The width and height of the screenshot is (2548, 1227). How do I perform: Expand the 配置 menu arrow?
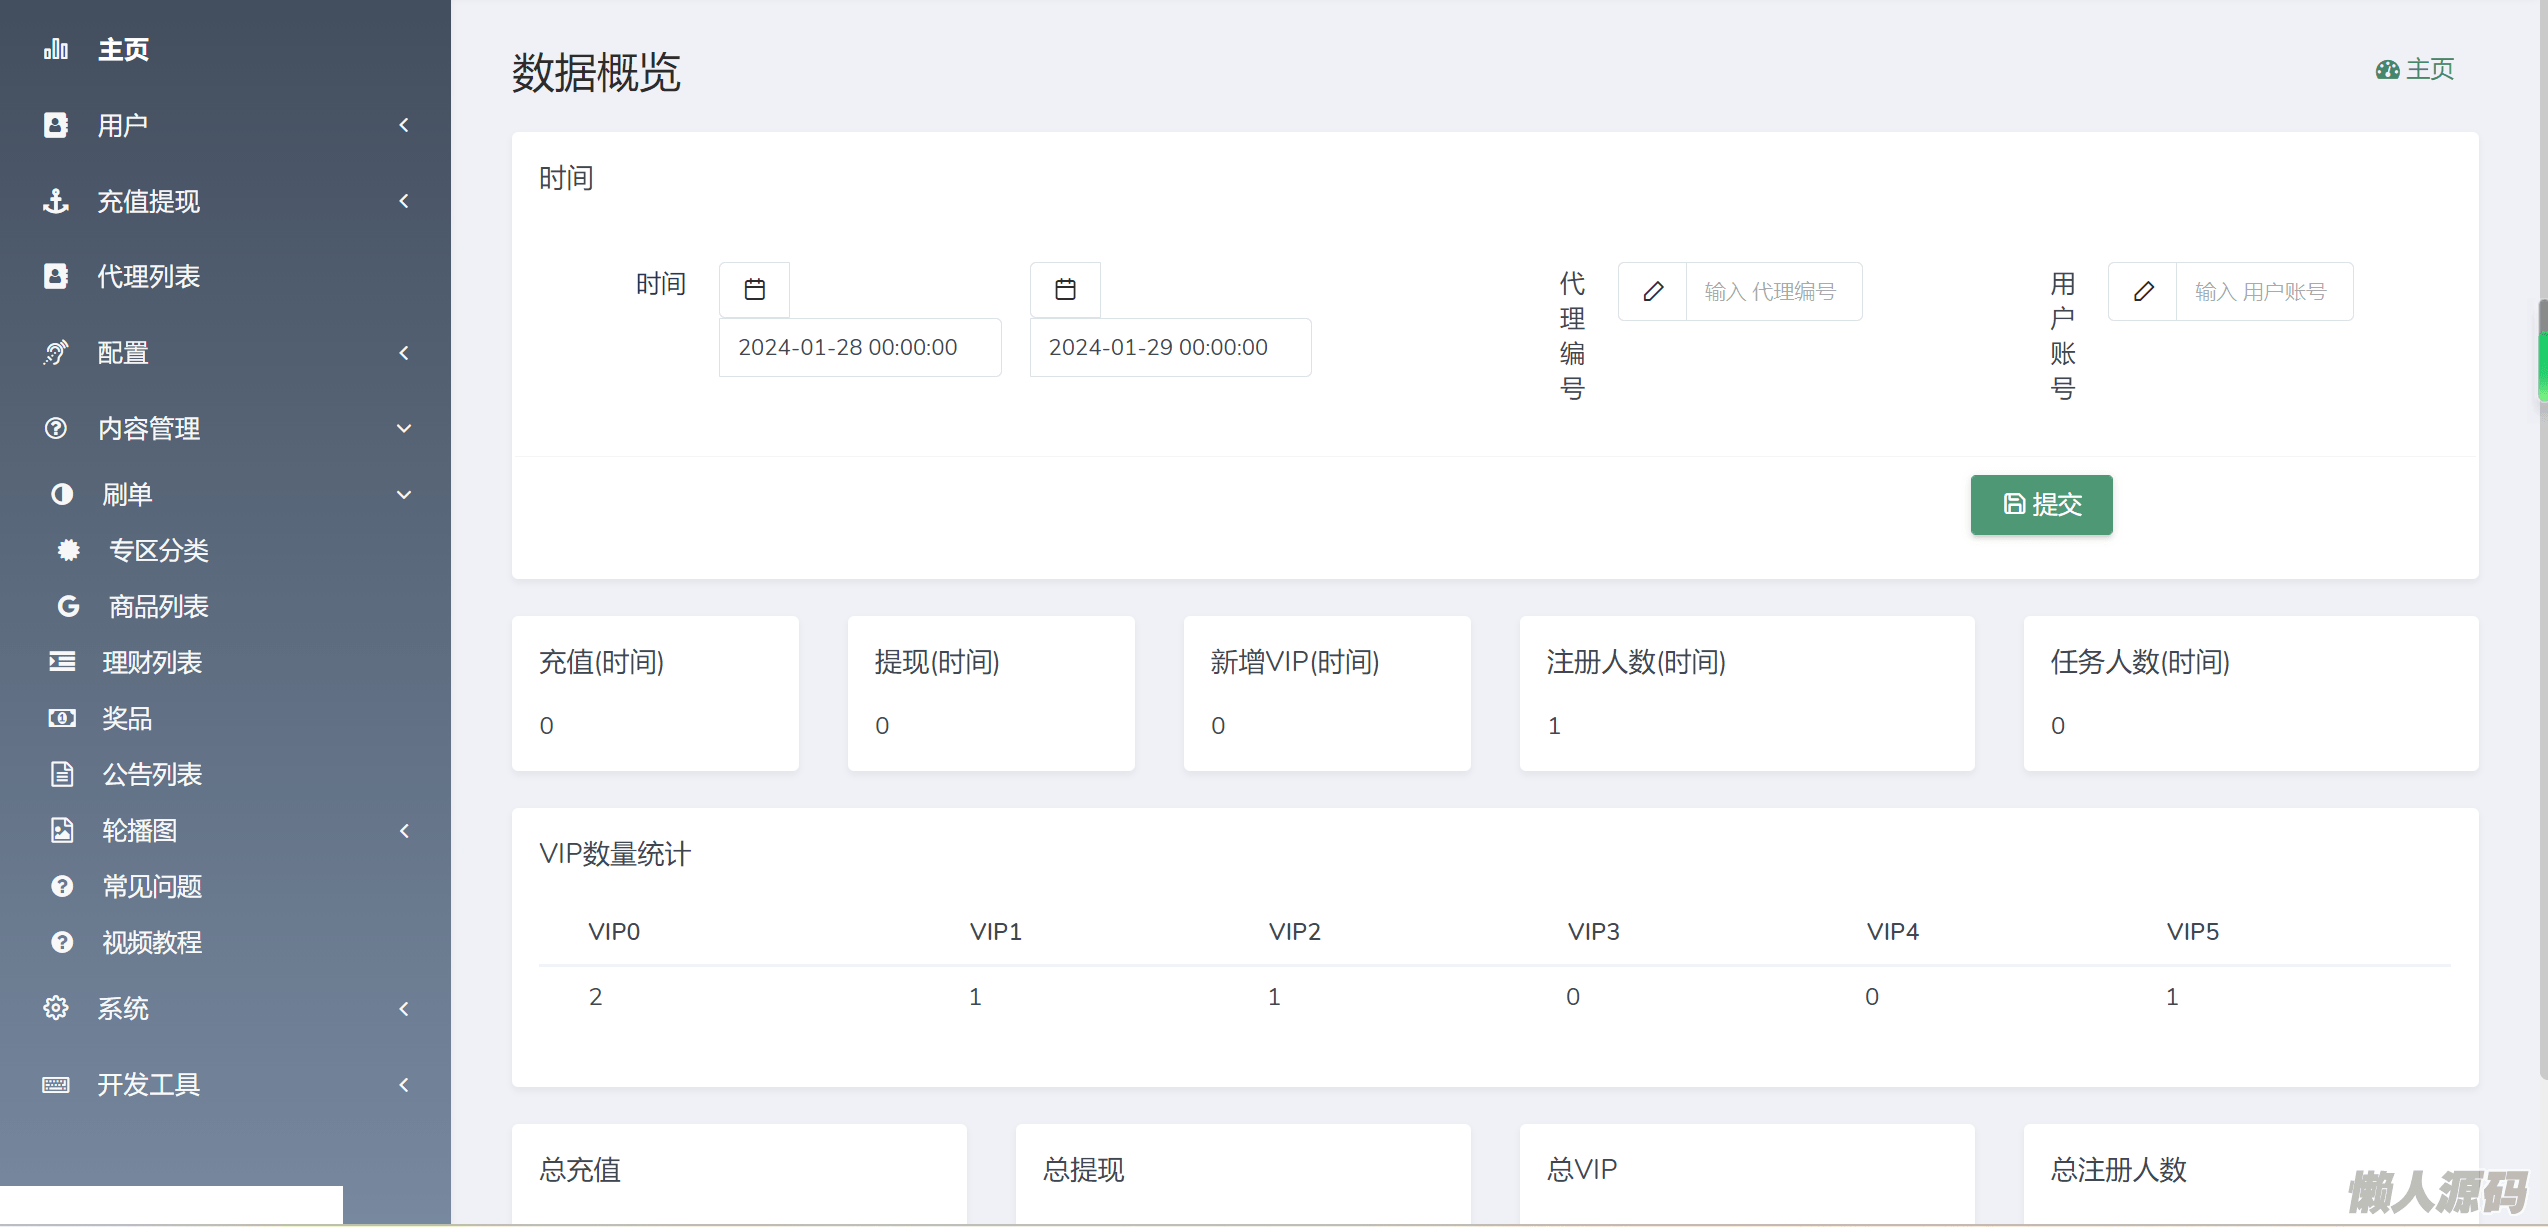click(404, 353)
